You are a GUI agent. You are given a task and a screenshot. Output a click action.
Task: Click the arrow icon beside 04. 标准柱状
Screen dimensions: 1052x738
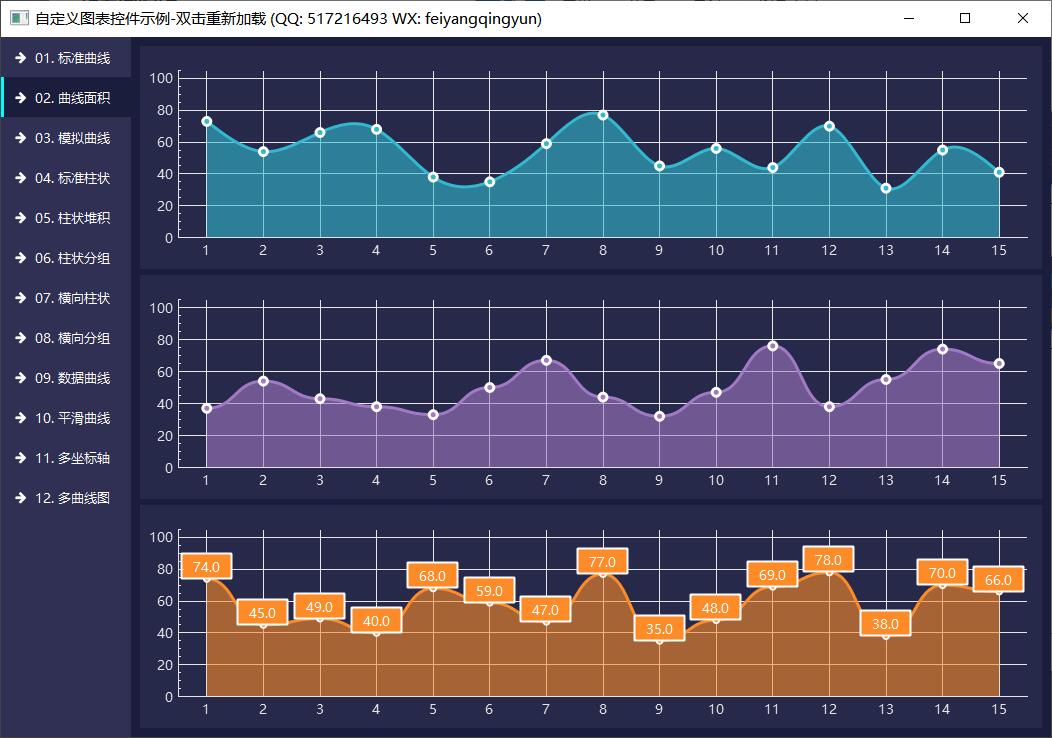tap(21, 178)
